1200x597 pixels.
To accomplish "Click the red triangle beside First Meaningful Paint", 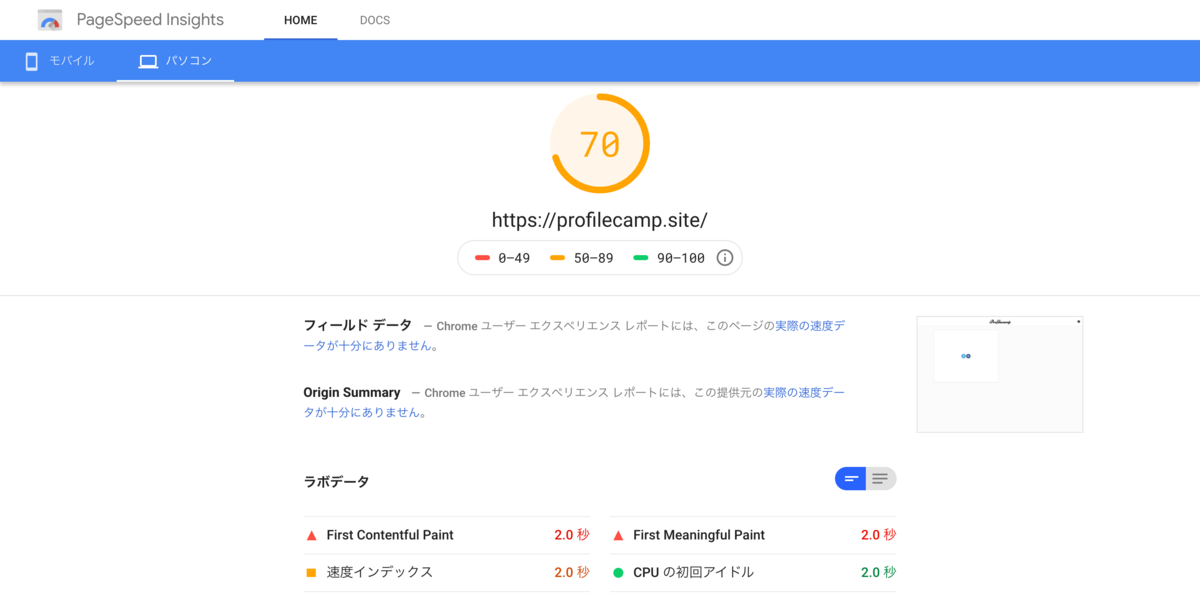I will coord(618,536).
